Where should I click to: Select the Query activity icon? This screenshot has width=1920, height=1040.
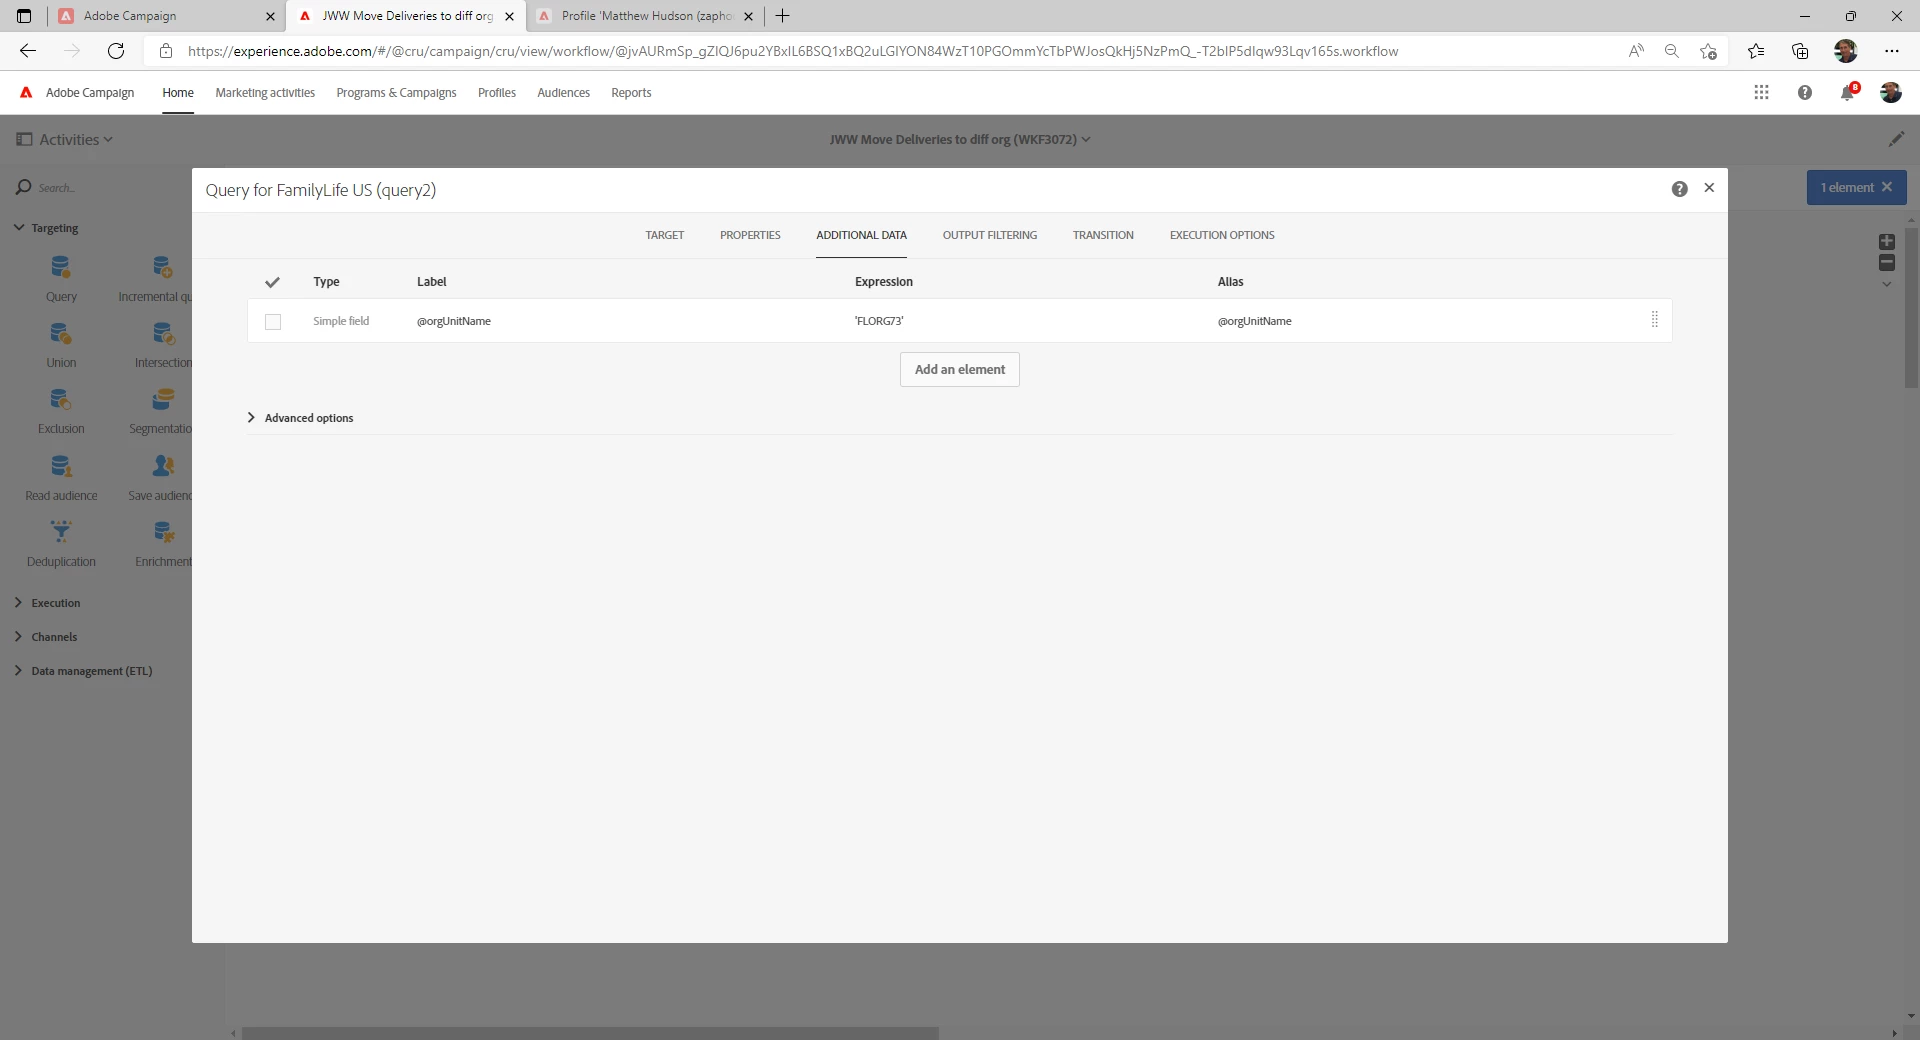point(61,267)
